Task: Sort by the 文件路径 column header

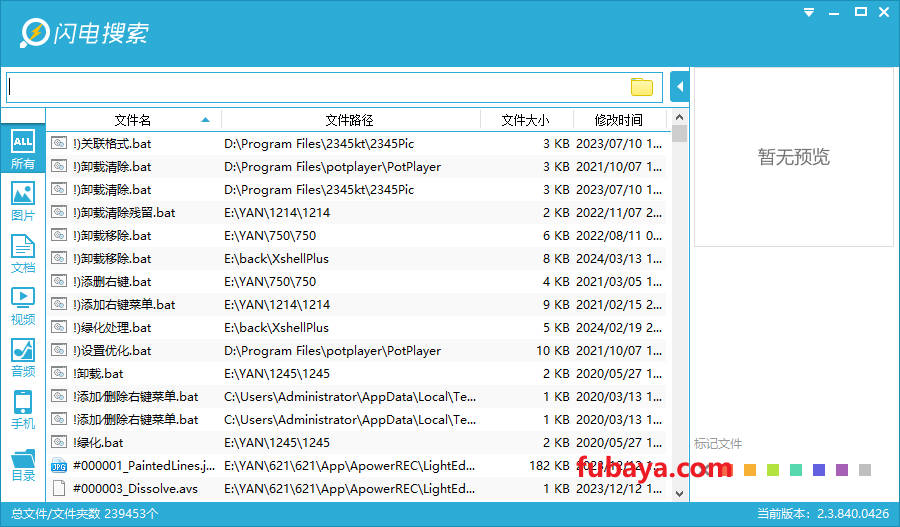Action: click(350, 120)
